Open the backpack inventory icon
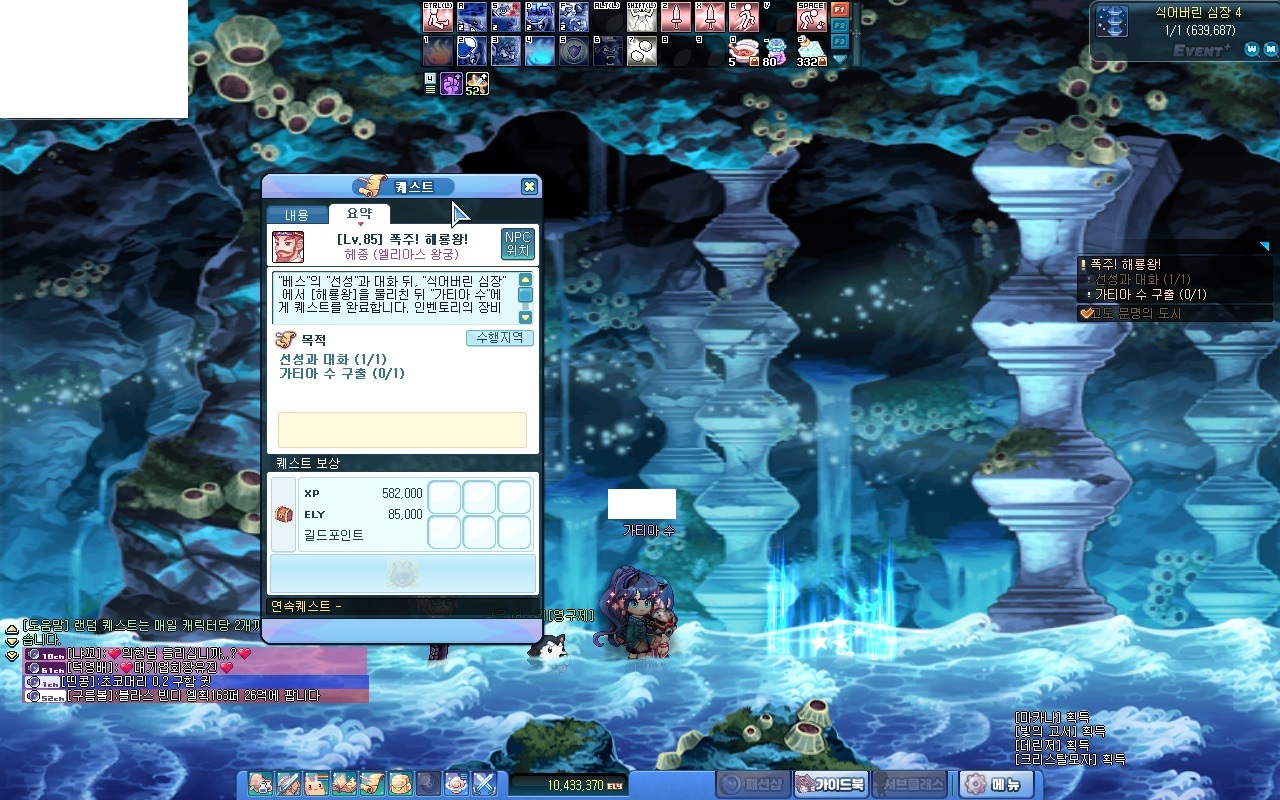Viewport: 1280px width, 800px height. pyautogui.click(x=400, y=784)
